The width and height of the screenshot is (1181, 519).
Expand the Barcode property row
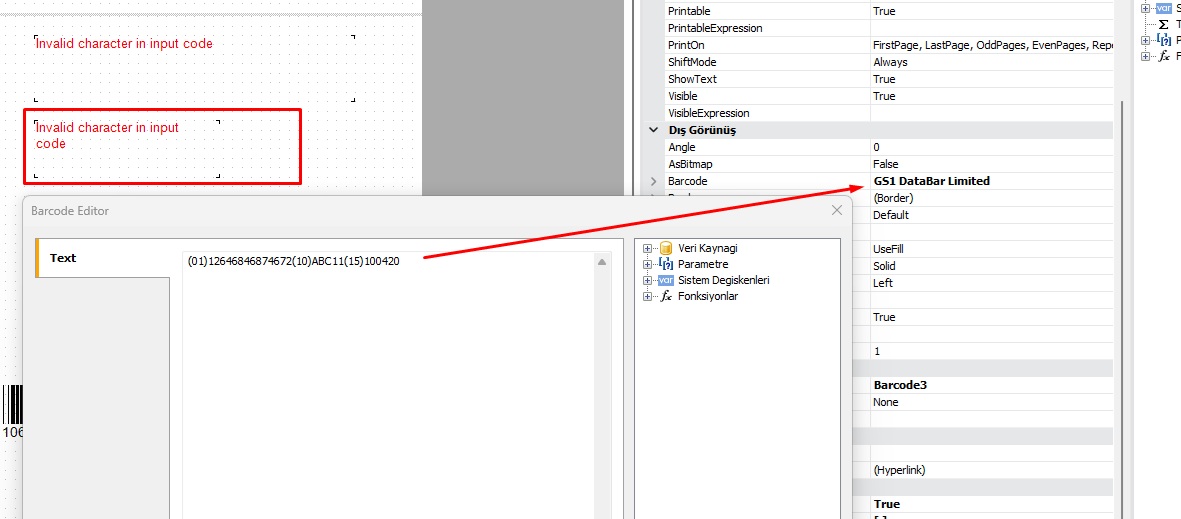[x=654, y=181]
